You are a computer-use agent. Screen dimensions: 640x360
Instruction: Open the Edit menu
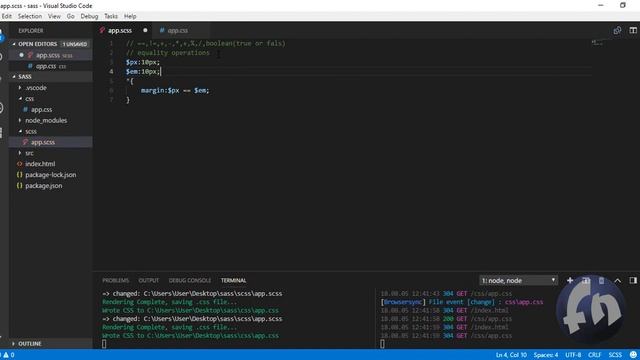click(7, 16)
